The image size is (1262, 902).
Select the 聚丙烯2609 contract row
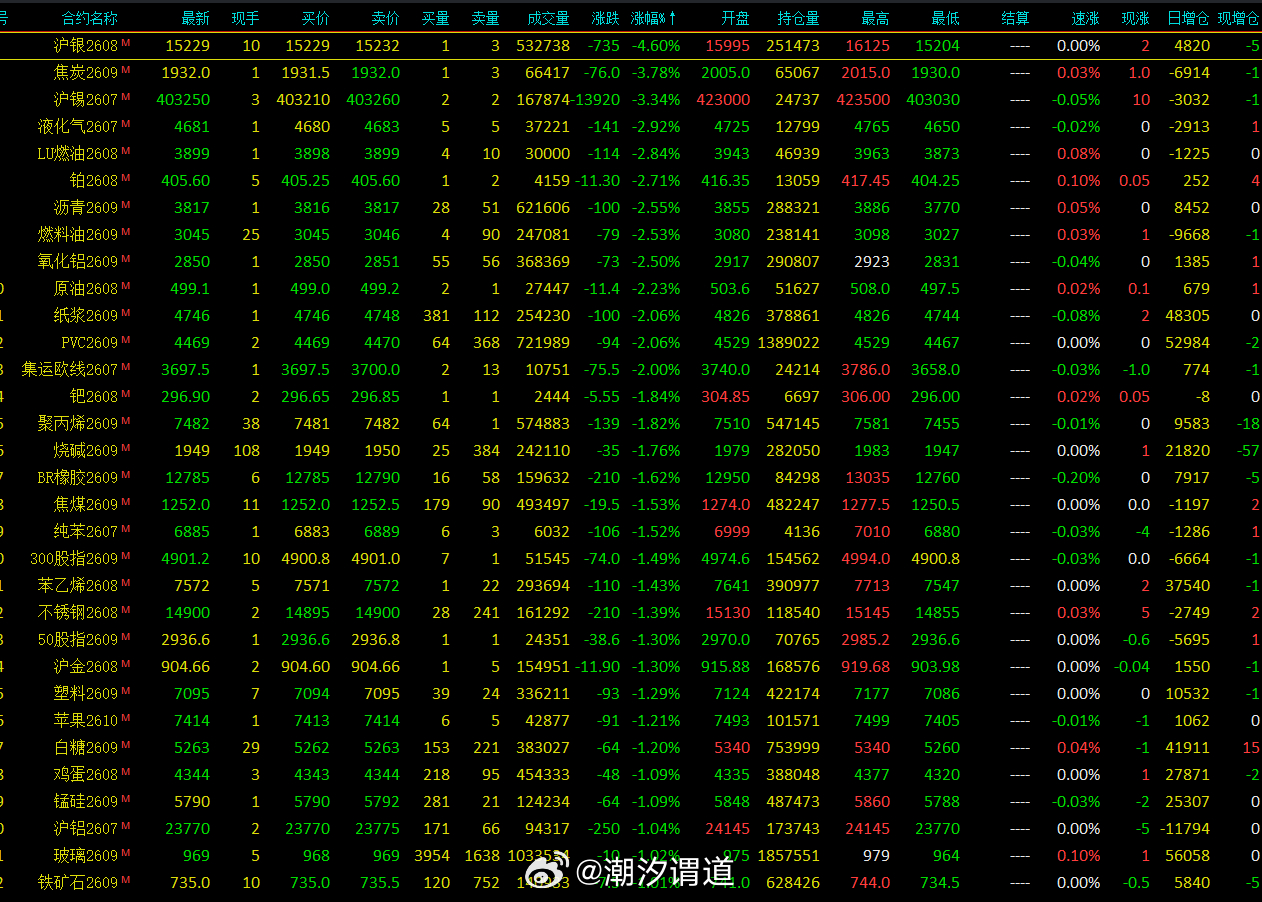[631, 423]
